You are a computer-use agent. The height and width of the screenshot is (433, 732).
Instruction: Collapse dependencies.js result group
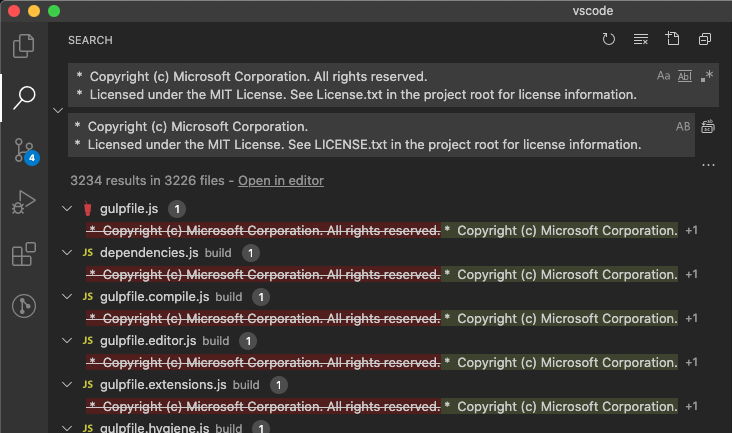(x=67, y=252)
